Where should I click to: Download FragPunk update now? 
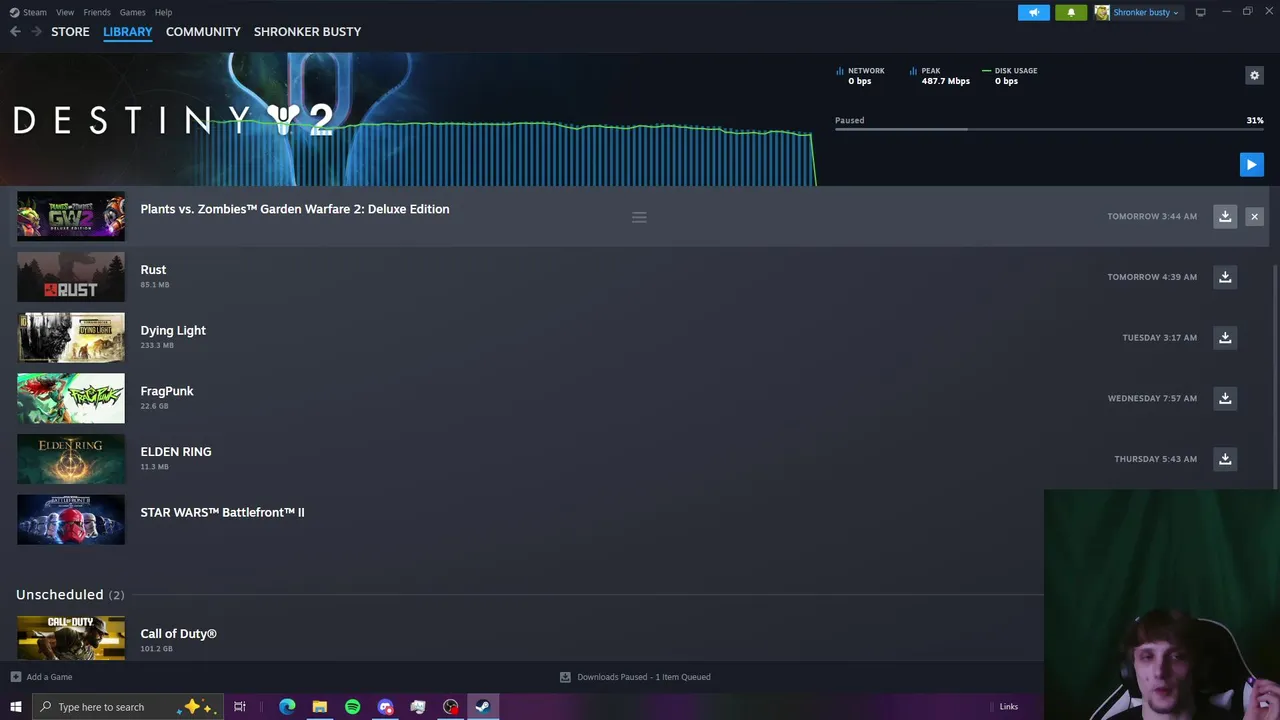pyautogui.click(x=1225, y=398)
